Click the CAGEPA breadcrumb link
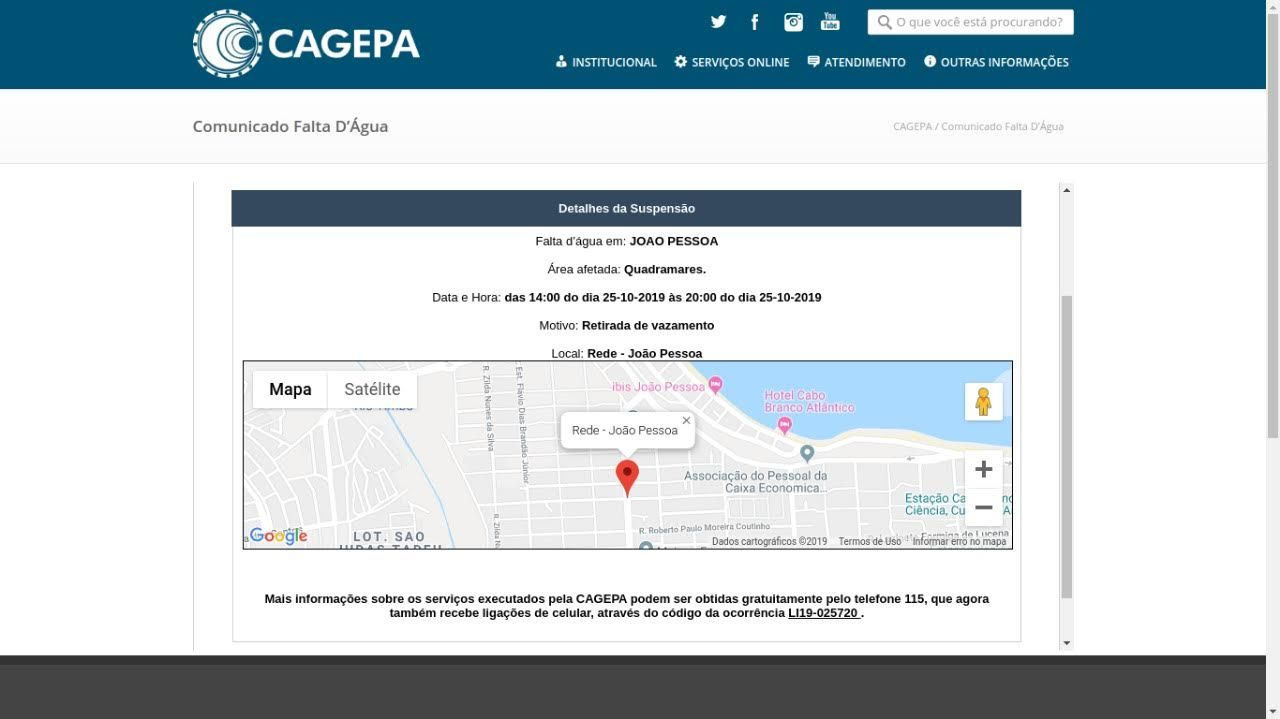Viewport: 1280px width, 719px height. (x=912, y=127)
